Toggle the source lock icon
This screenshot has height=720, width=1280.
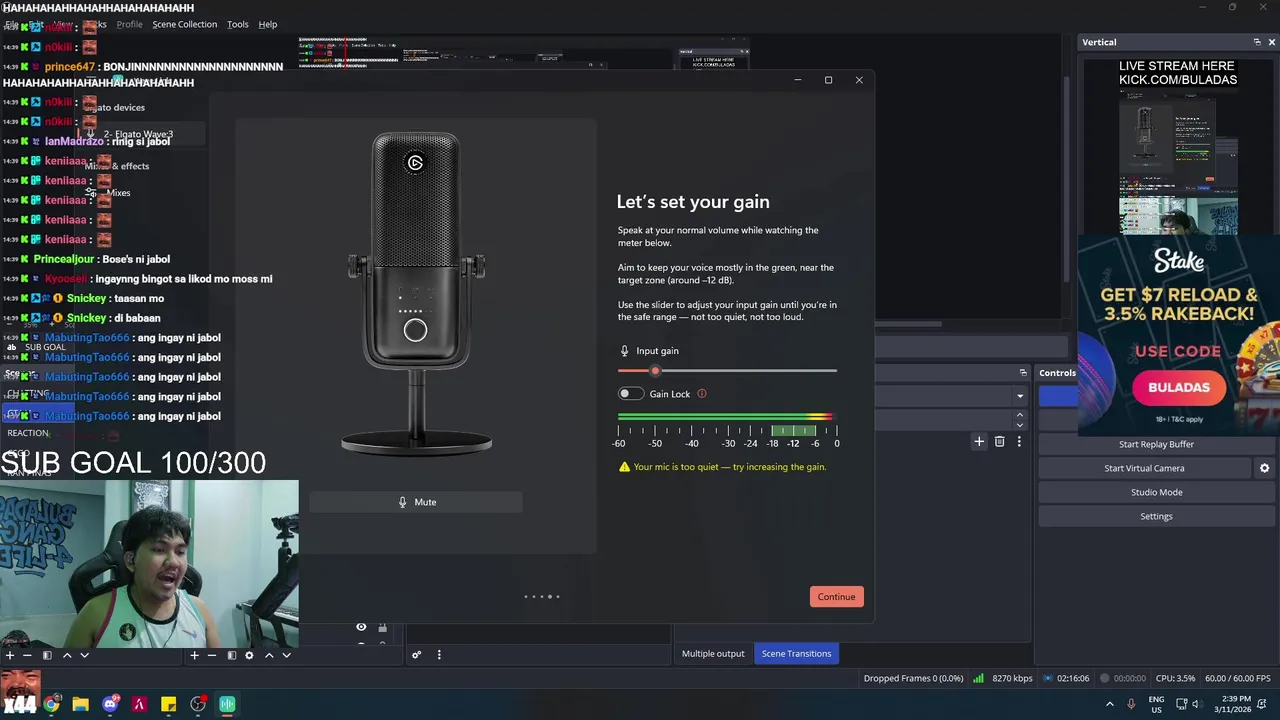tap(382, 627)
